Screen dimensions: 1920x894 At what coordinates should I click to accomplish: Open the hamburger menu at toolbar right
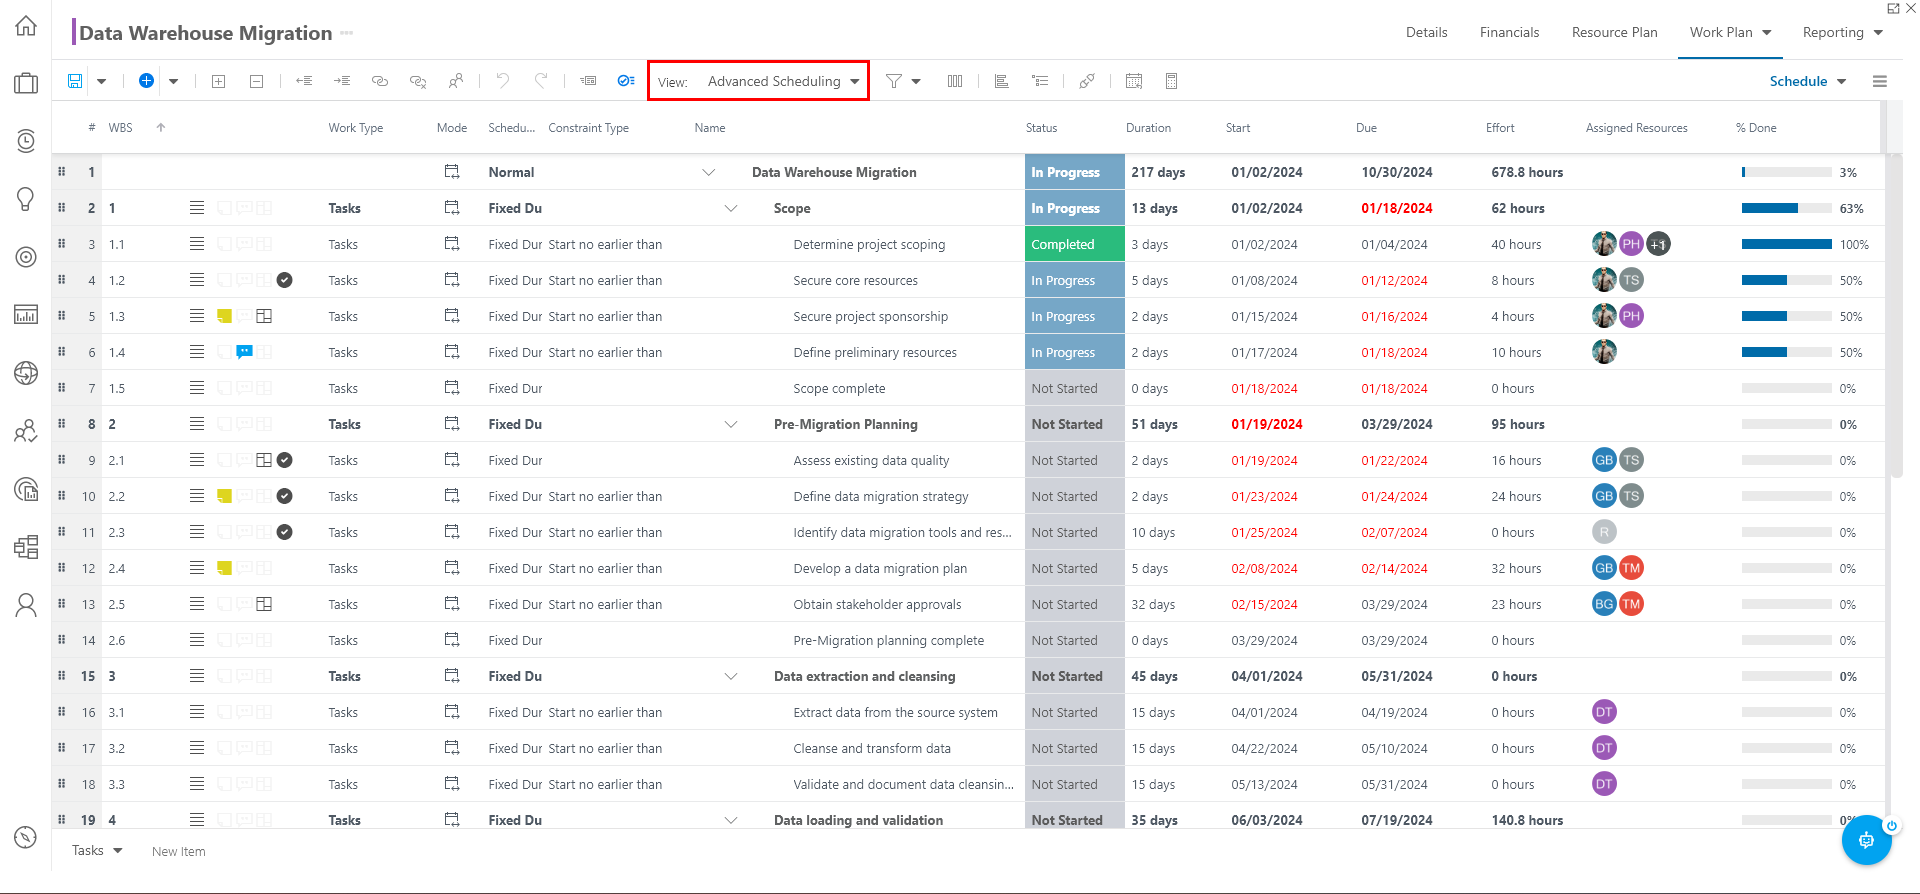click(x=1880, y=81)
